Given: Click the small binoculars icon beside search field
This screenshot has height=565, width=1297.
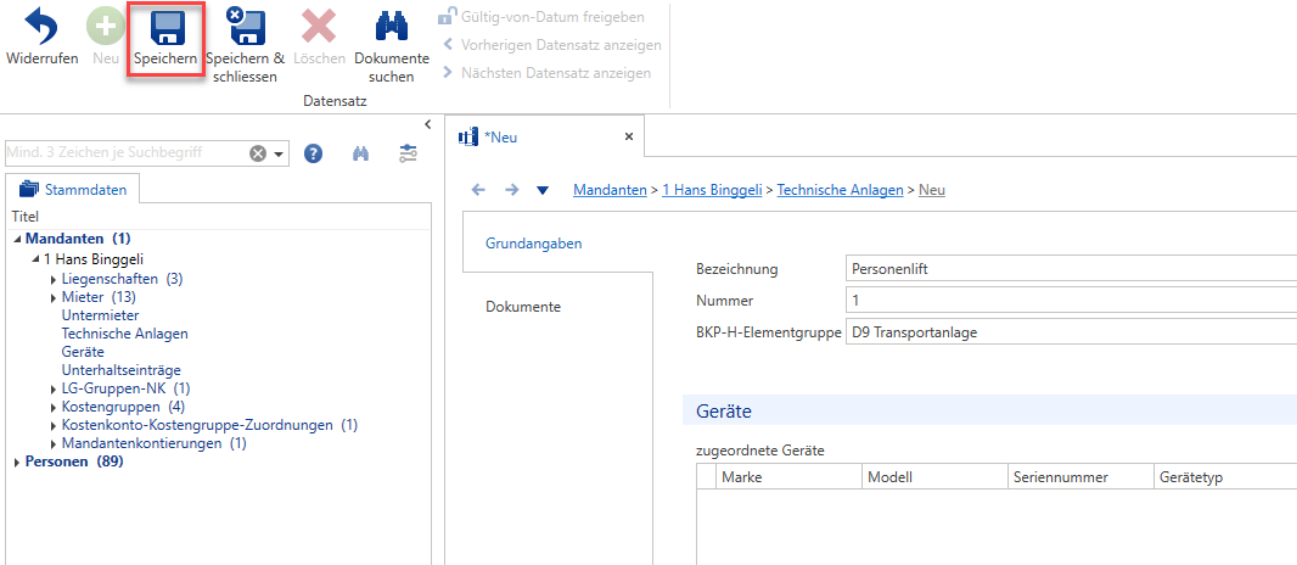Looking at the screenshot, I should (x=361, y=153).
